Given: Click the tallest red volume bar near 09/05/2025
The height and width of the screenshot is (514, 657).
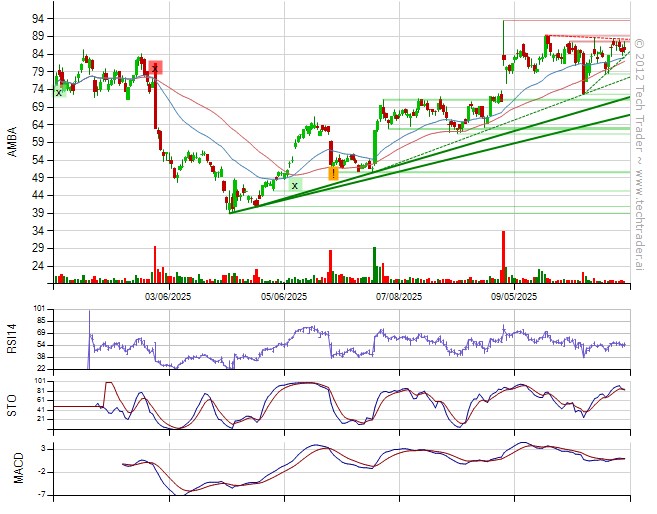Looking at the screenshot, I should (503, 256).
